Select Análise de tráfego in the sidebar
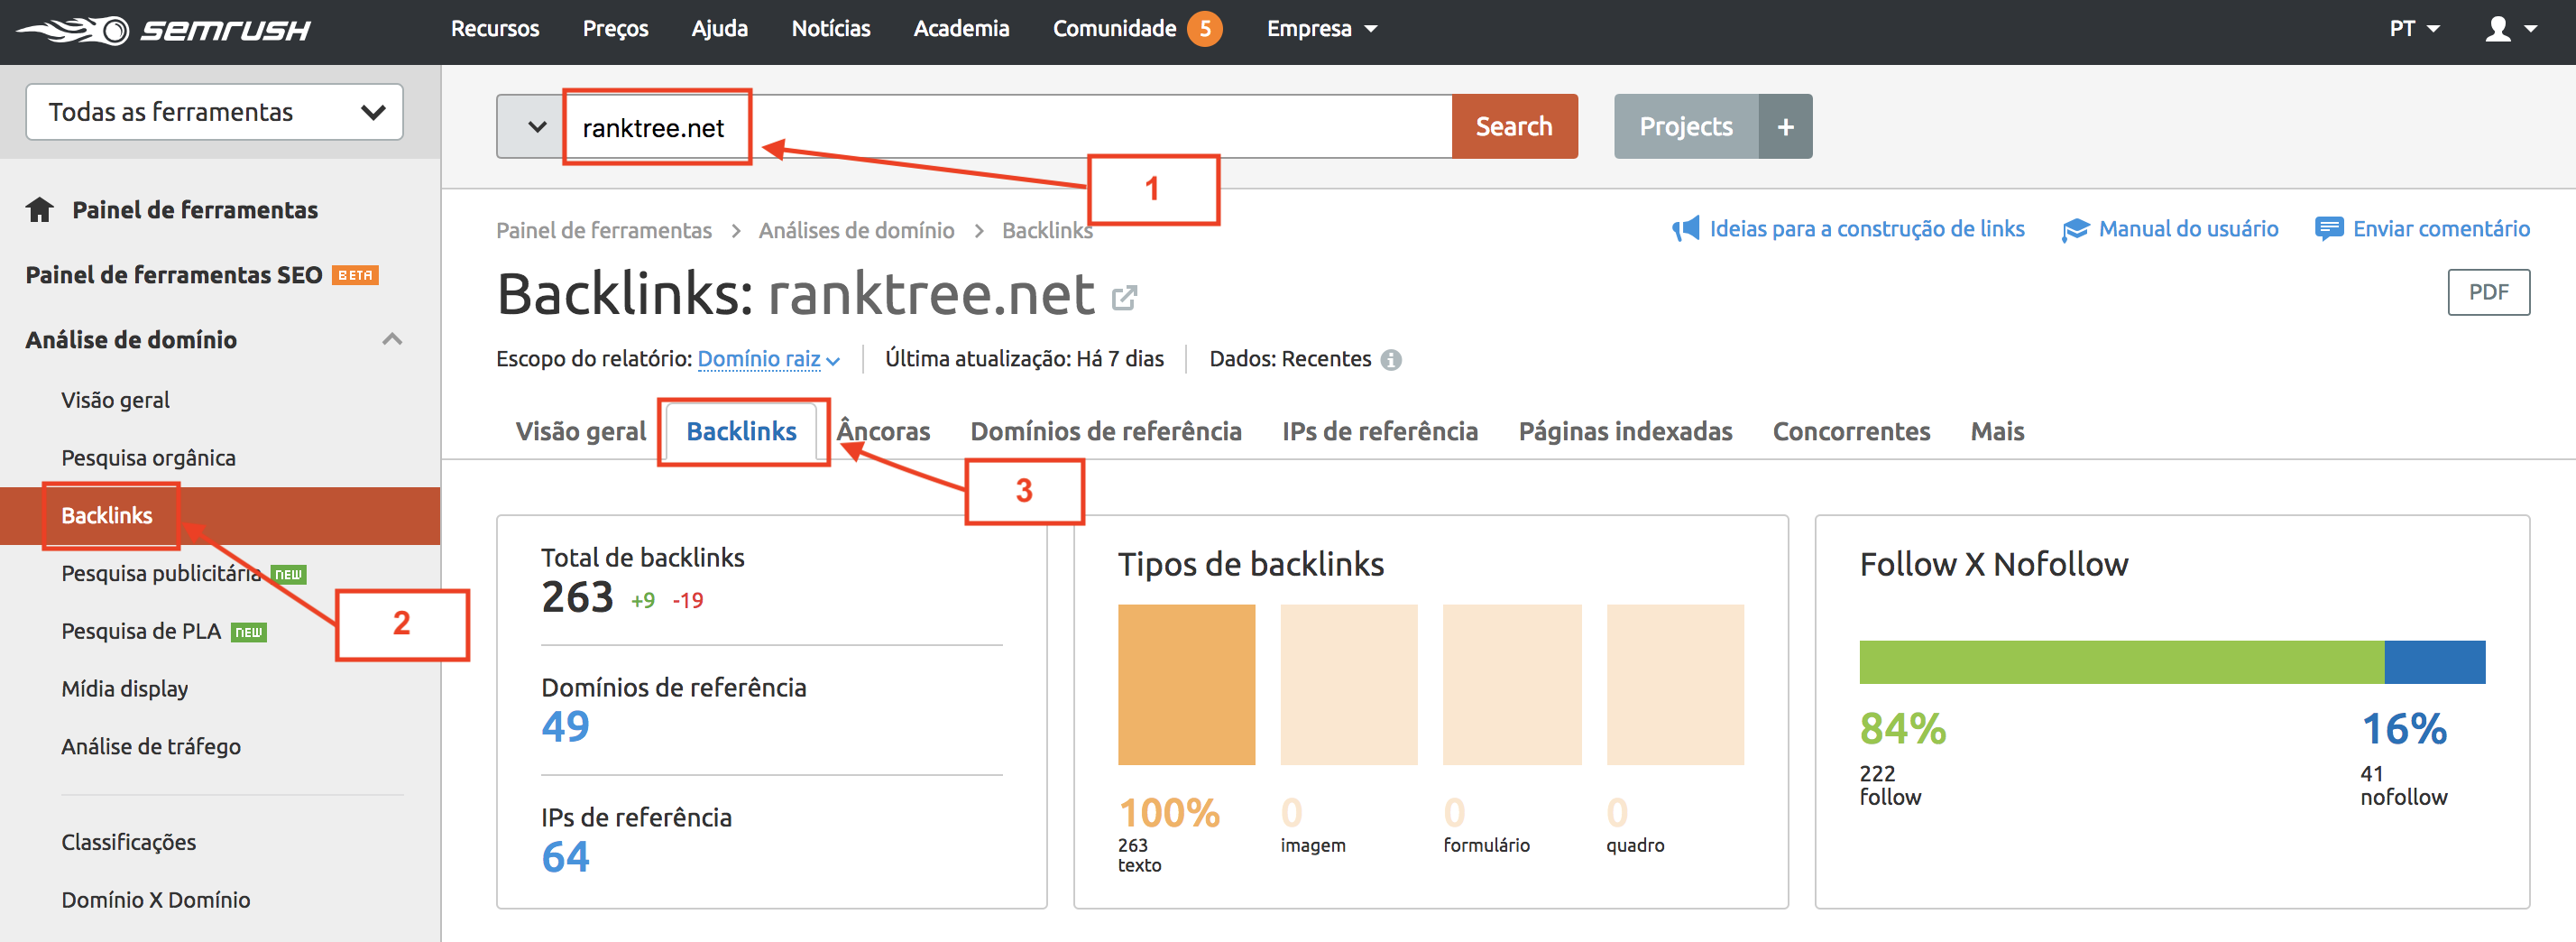This screenshot has height=942, width=2576. pyautogui.click(x=151, y=747)
